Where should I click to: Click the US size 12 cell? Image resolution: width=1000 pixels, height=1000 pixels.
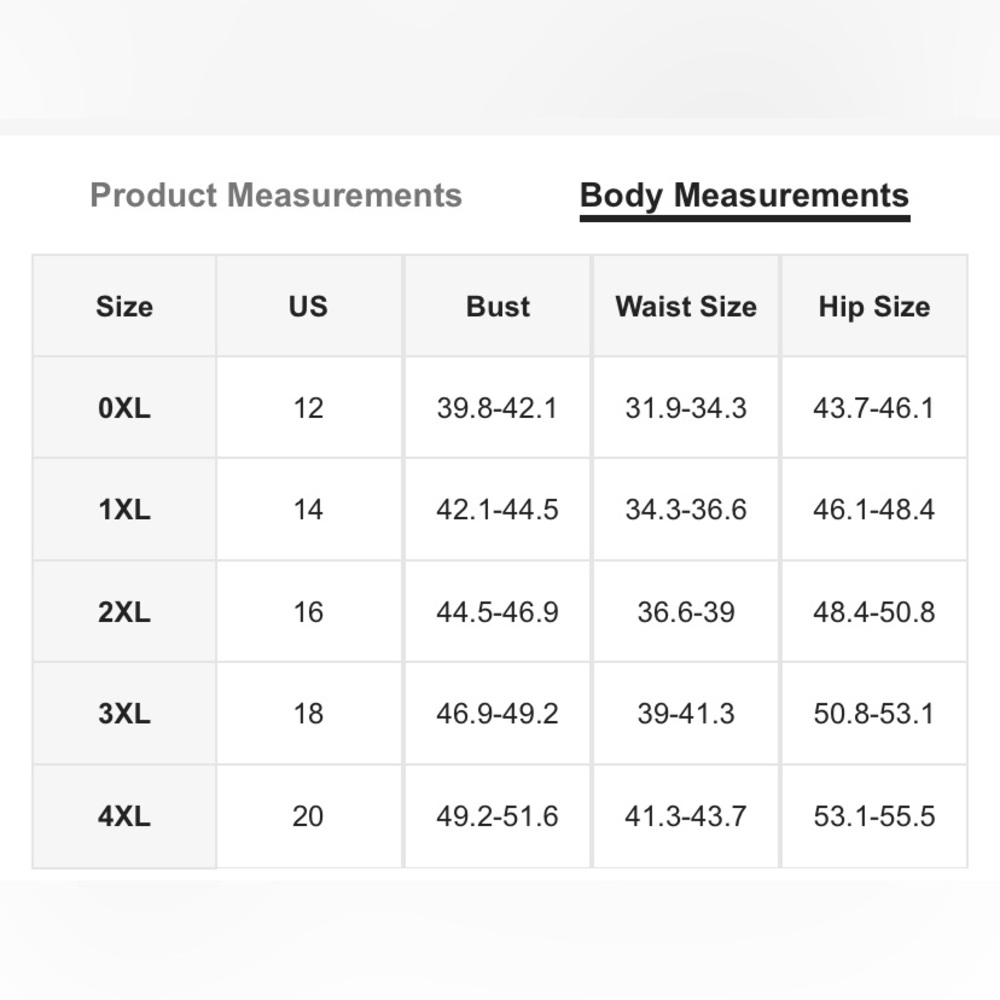pyautogui.click(x=308, y=408)
